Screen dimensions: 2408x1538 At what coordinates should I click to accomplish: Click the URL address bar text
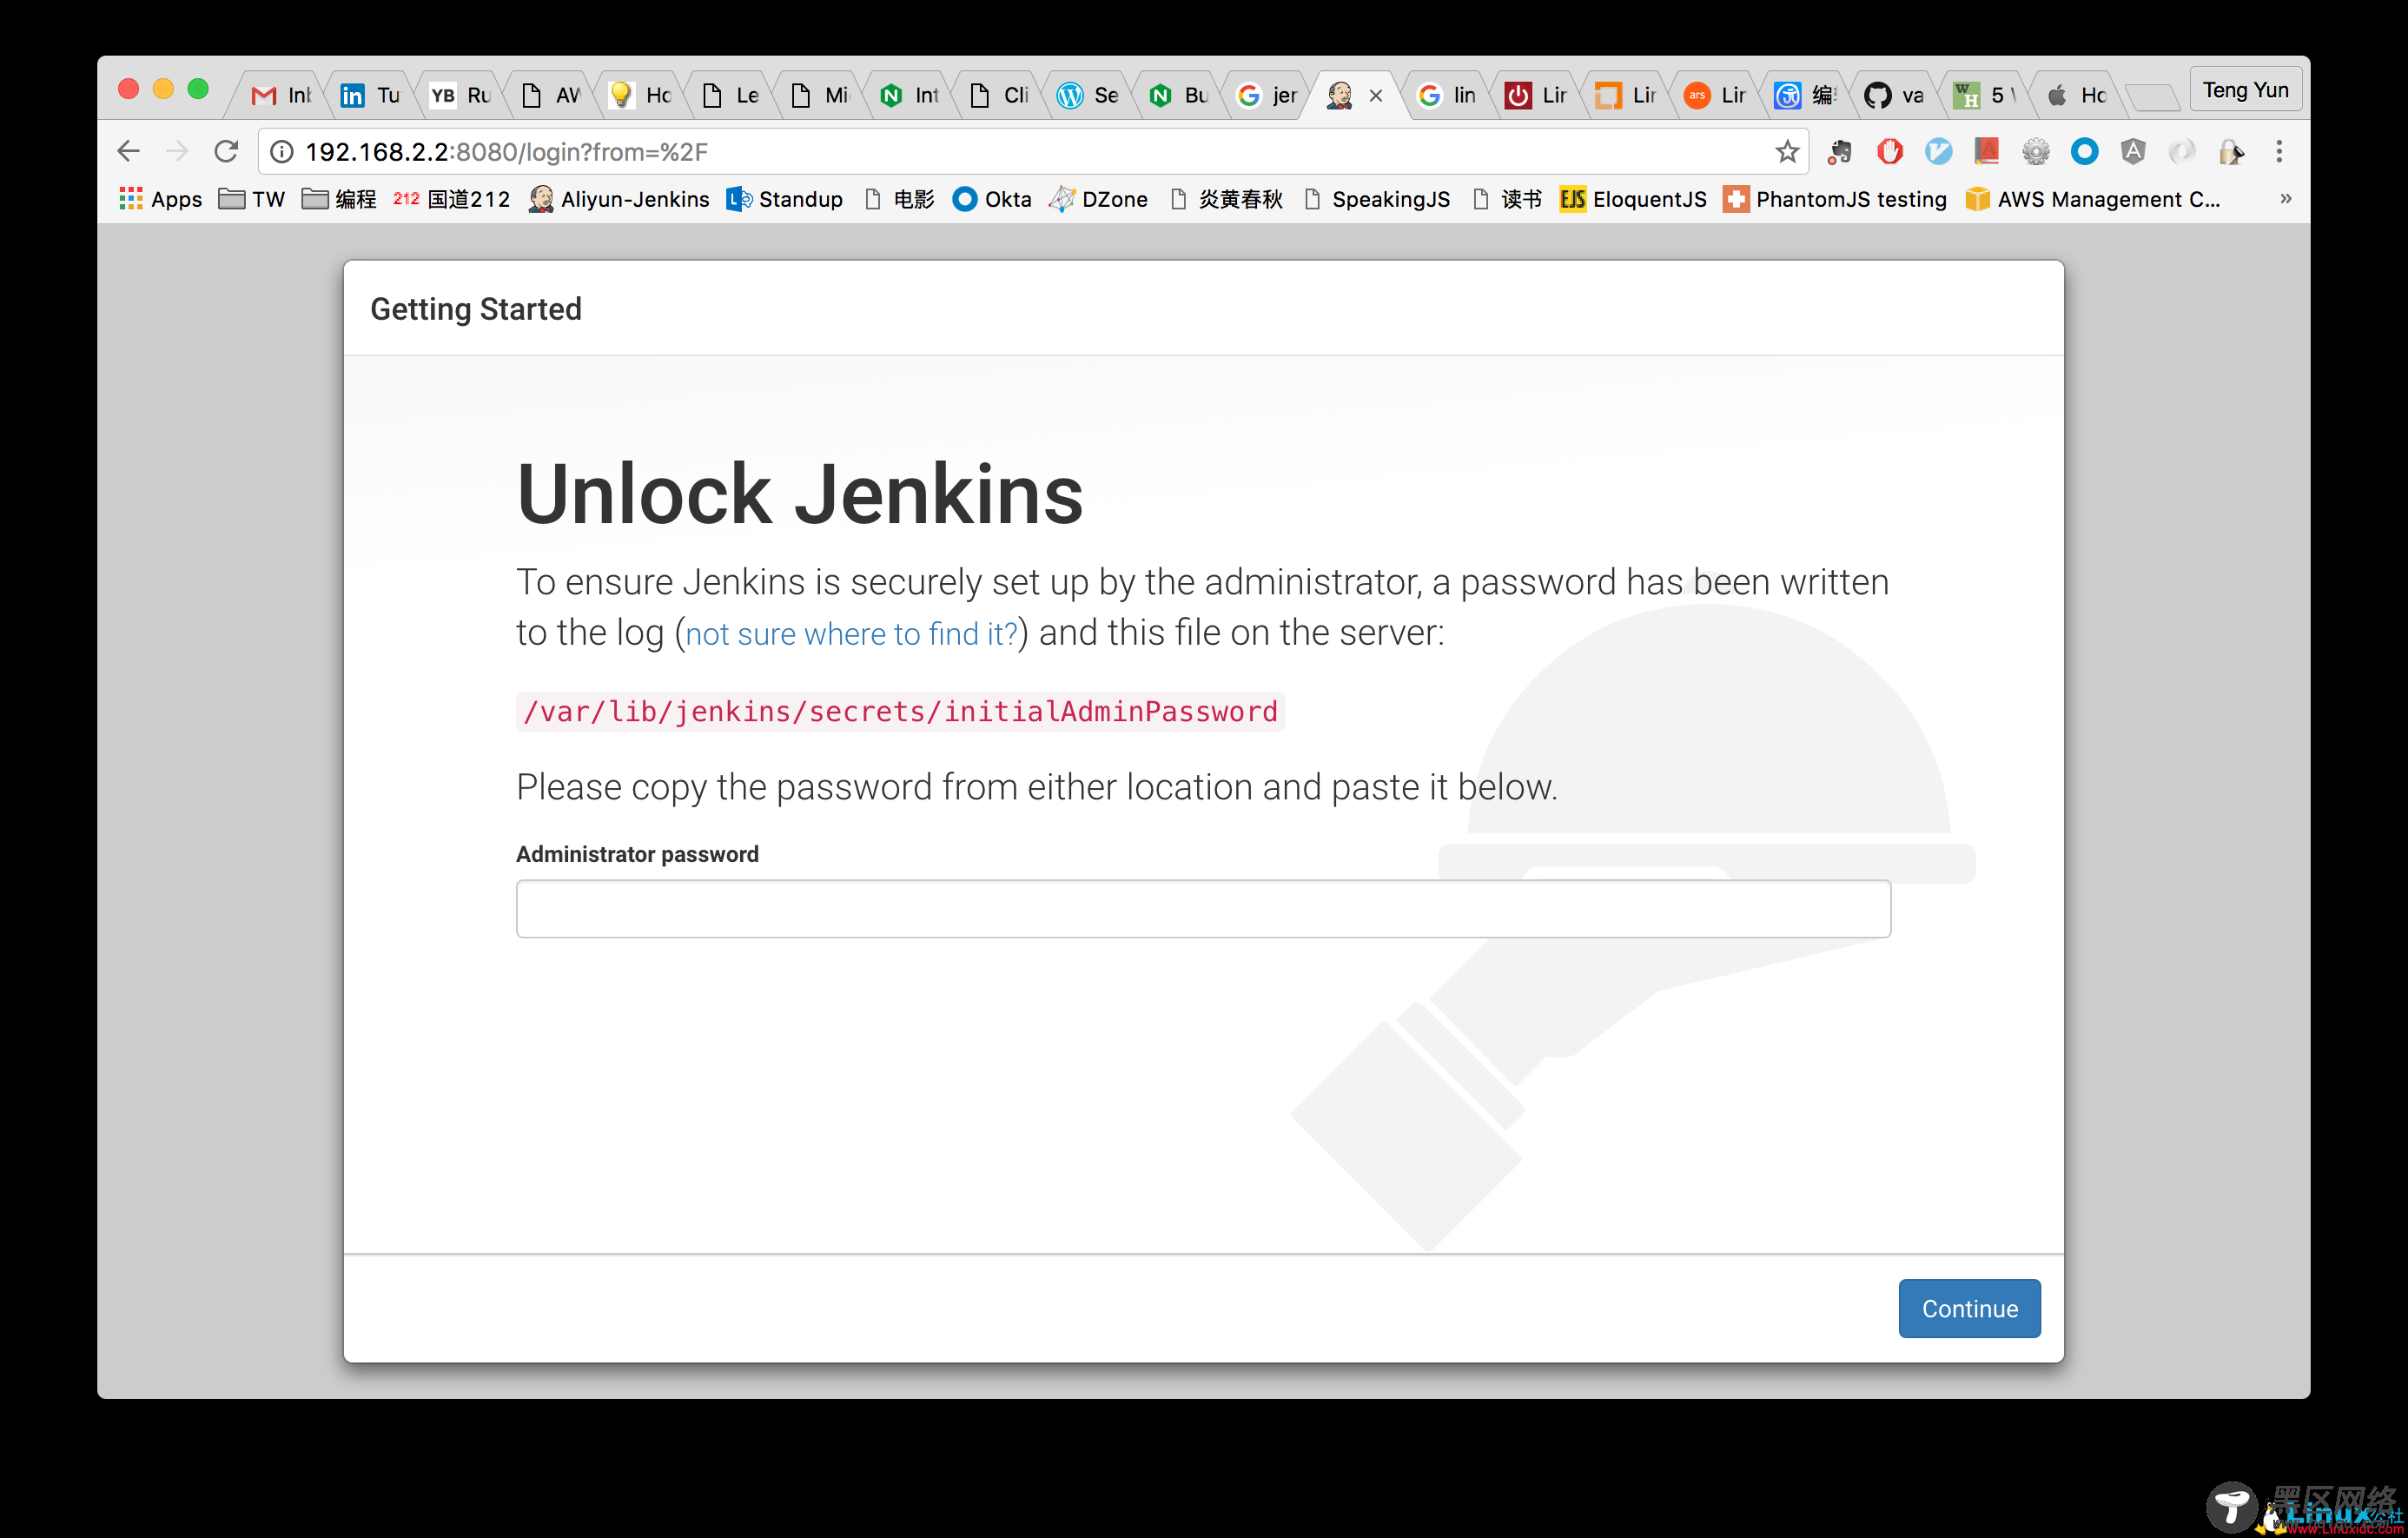pos(506,152)
